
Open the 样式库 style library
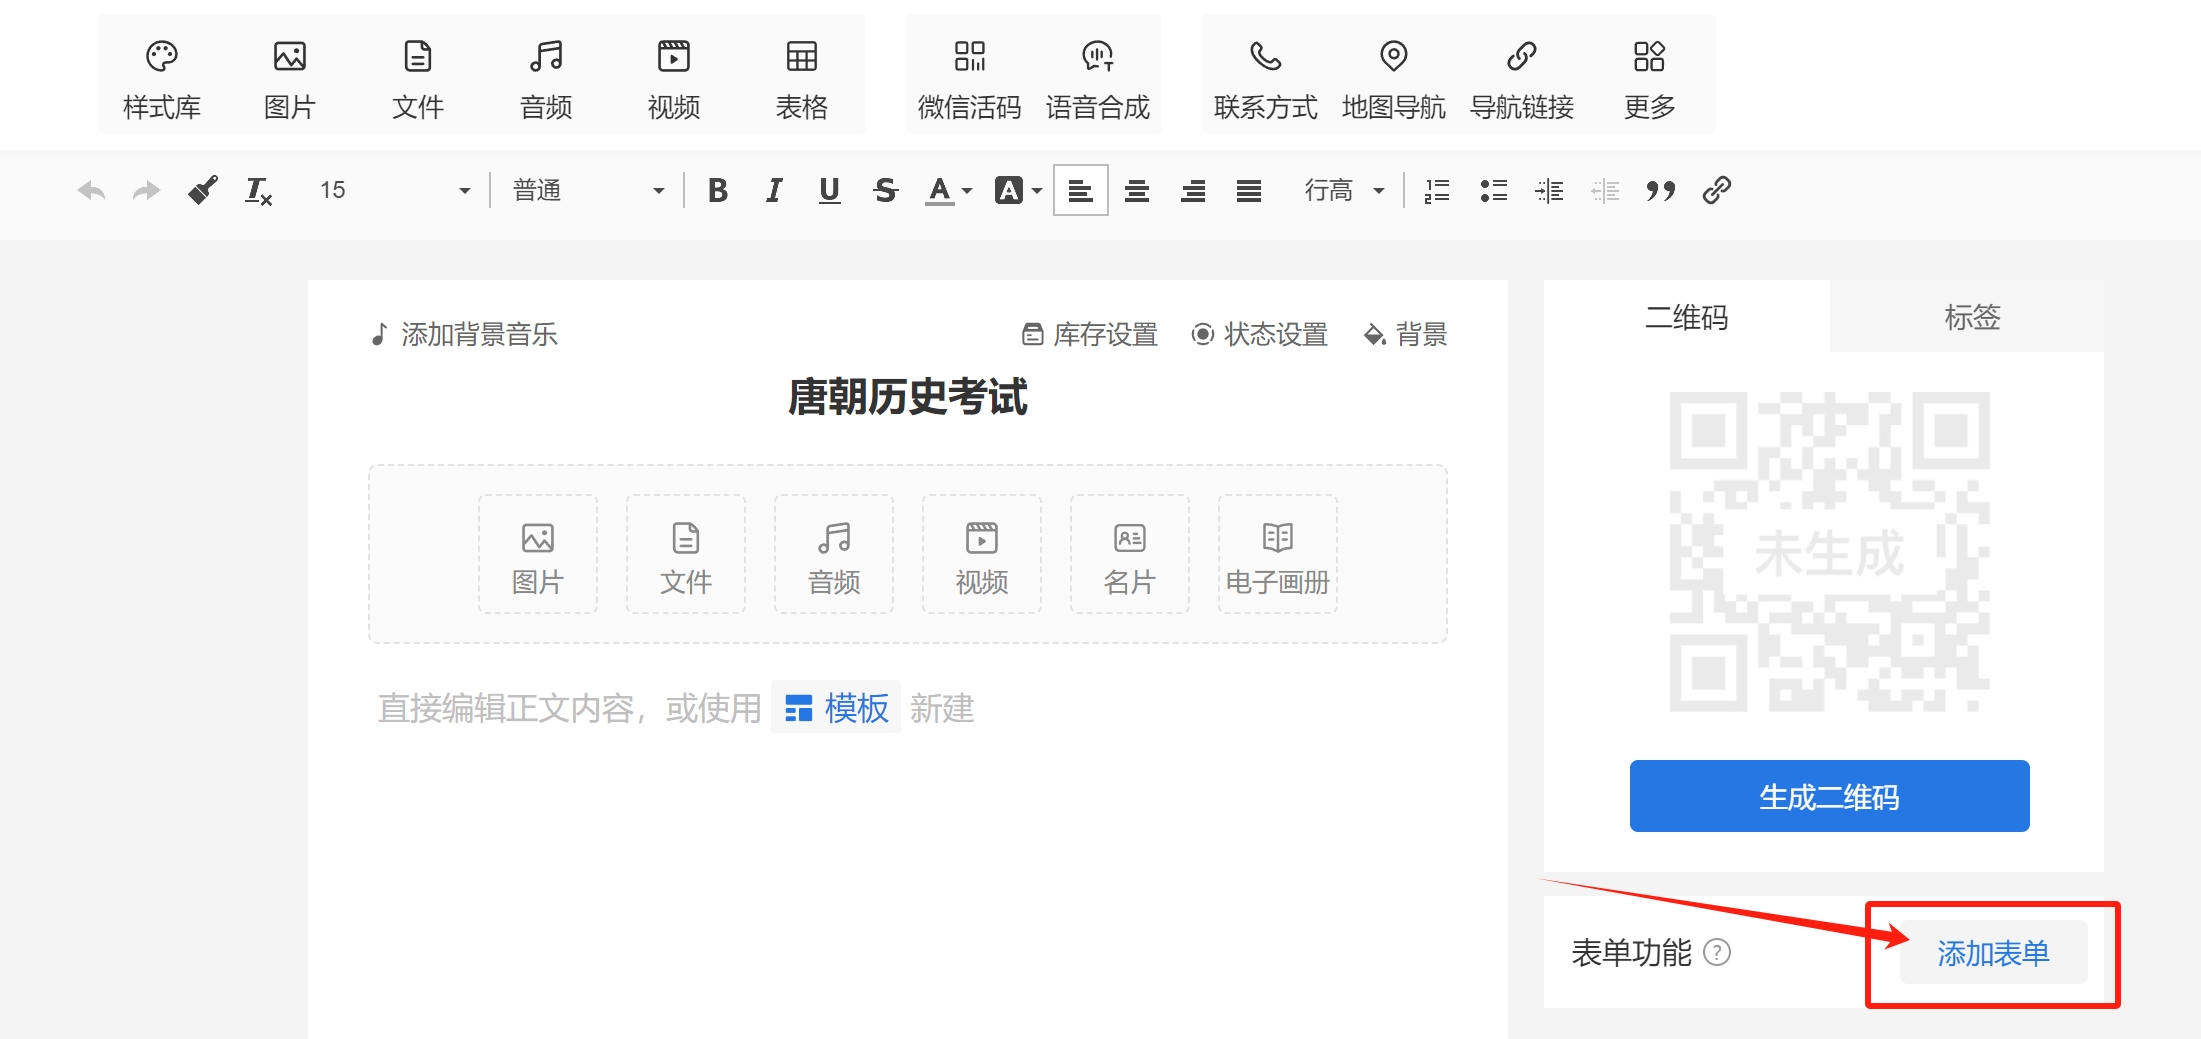tap(161, 76)
